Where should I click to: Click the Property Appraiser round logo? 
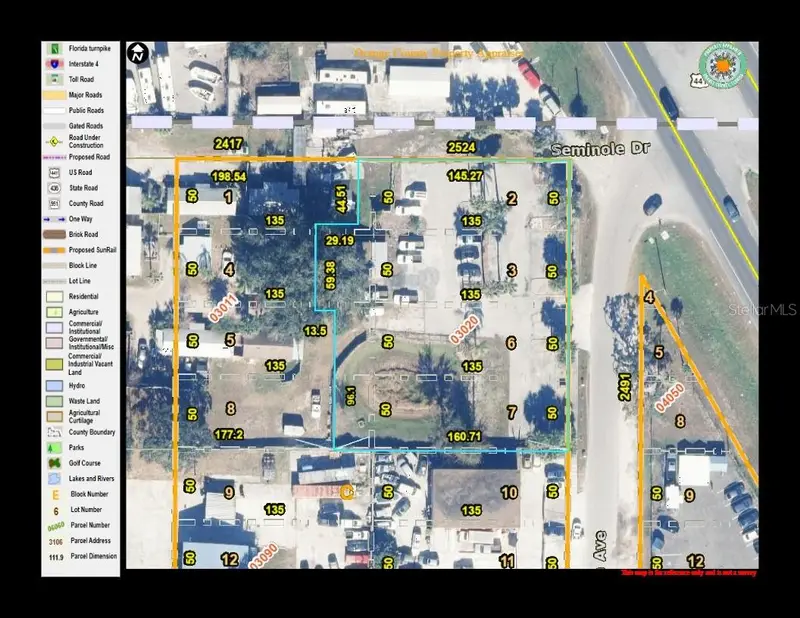722,65
